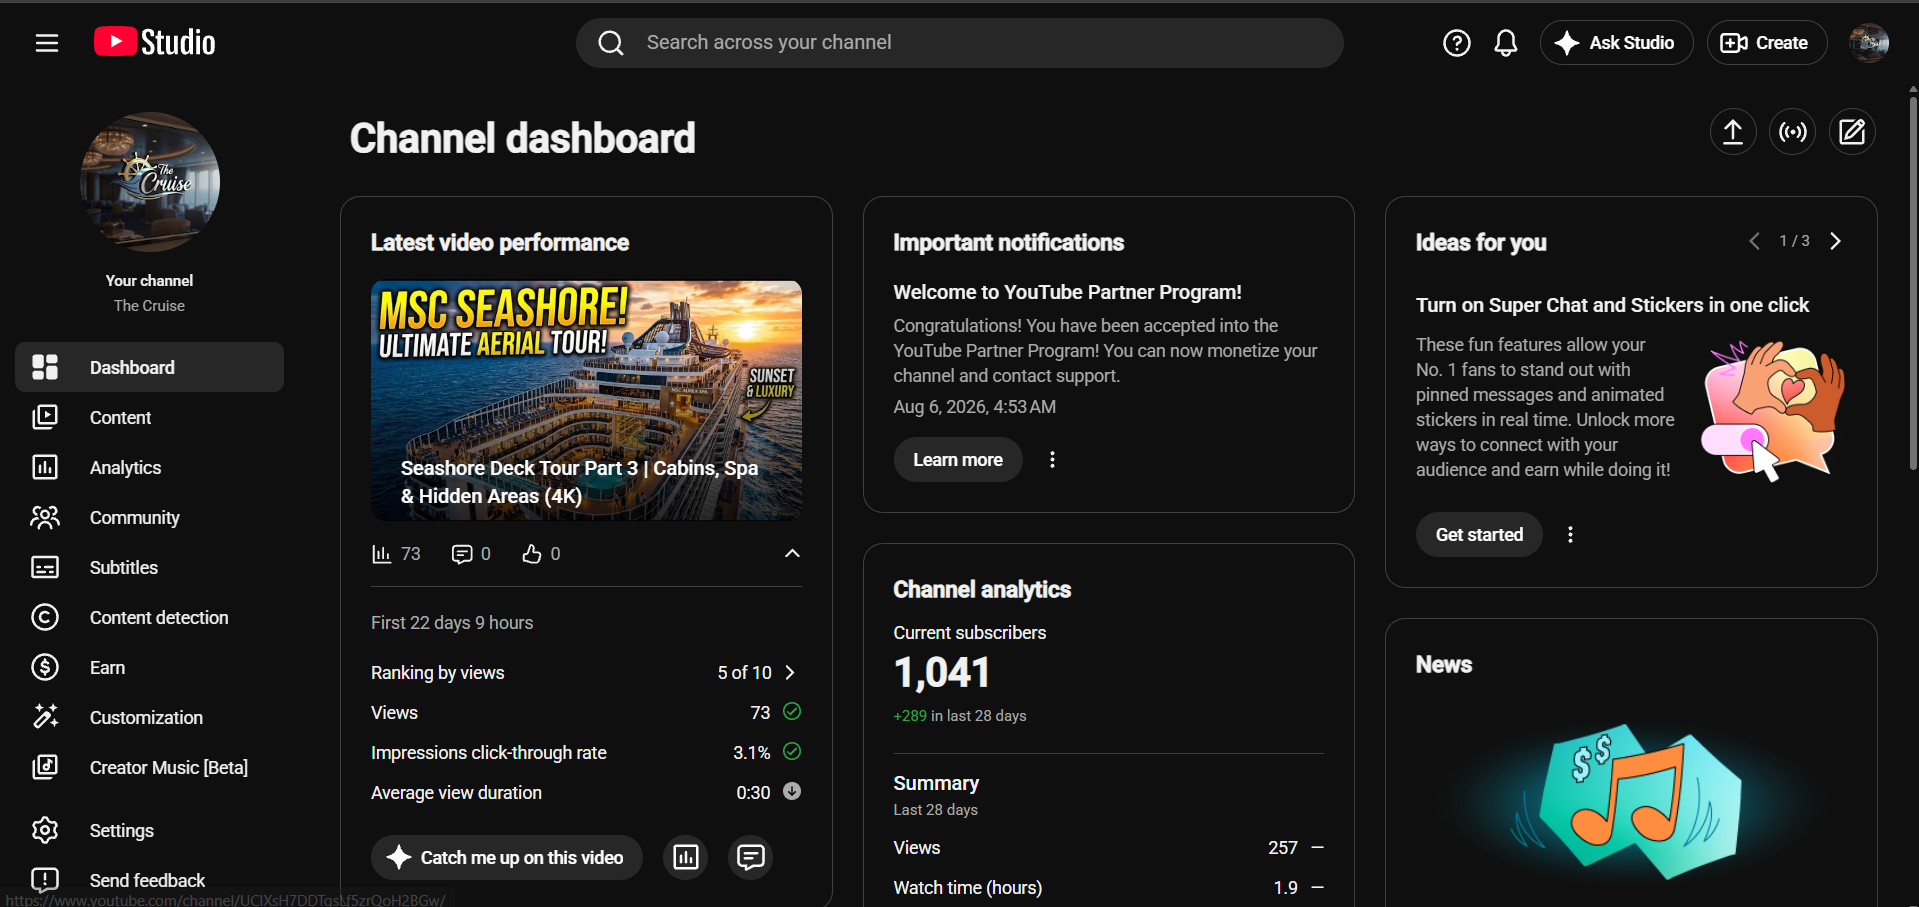The height and width of the screenshot is (907, 1919).
Task: Click the 'Watch time (hours)' summary row
Action: pyautogui.click(x=1108, y=888)
